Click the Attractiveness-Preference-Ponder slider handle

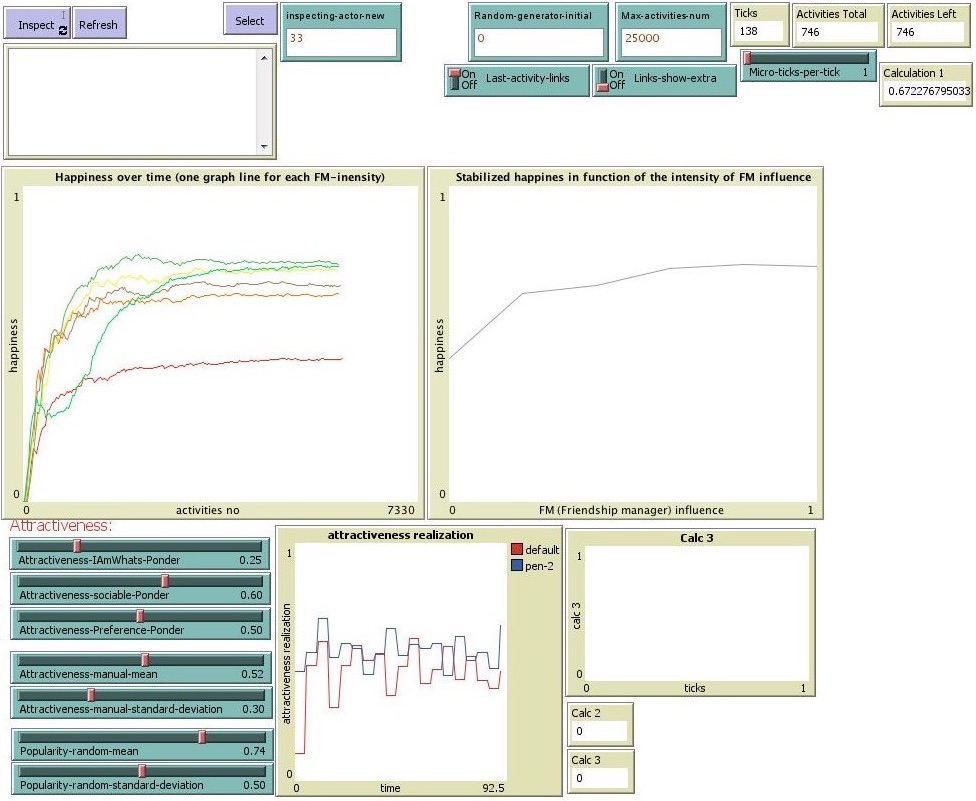coord(140,615)
